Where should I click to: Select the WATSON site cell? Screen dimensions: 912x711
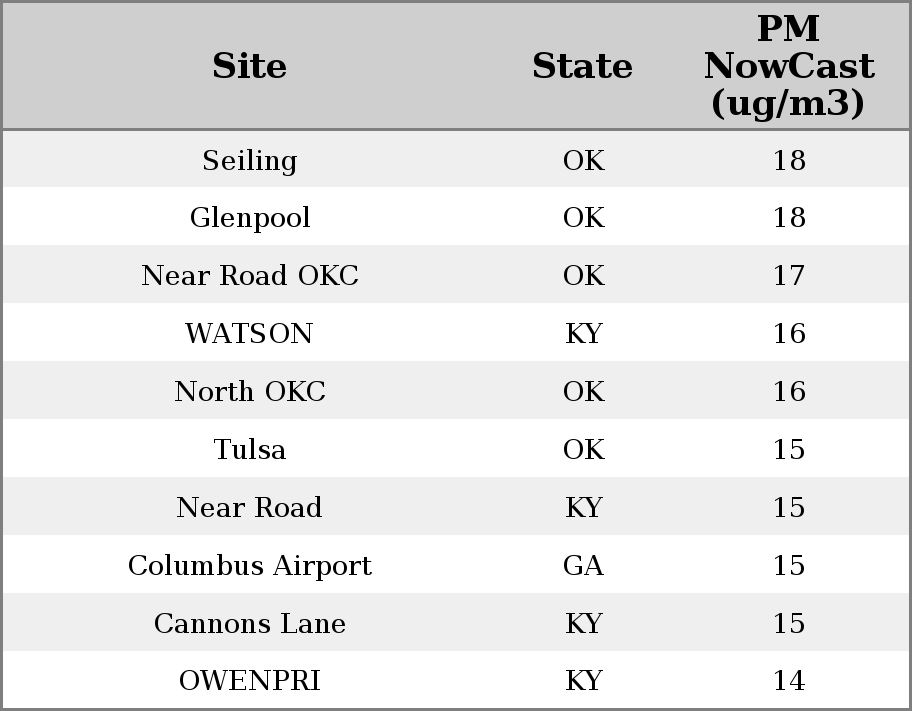tap(249, 334)
